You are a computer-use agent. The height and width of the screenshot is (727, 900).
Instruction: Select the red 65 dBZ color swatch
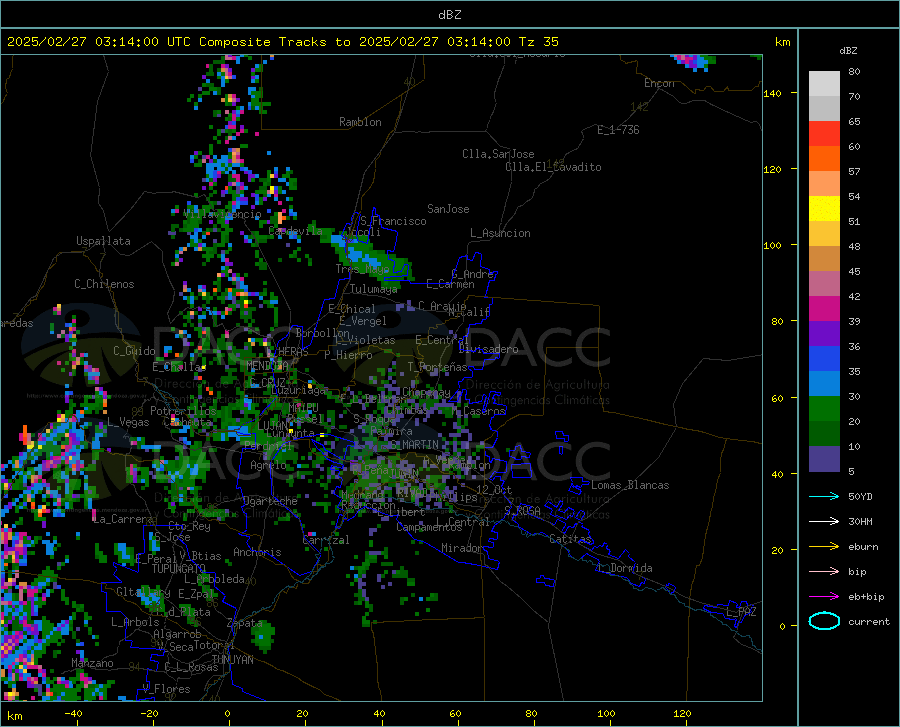(824, 134)
